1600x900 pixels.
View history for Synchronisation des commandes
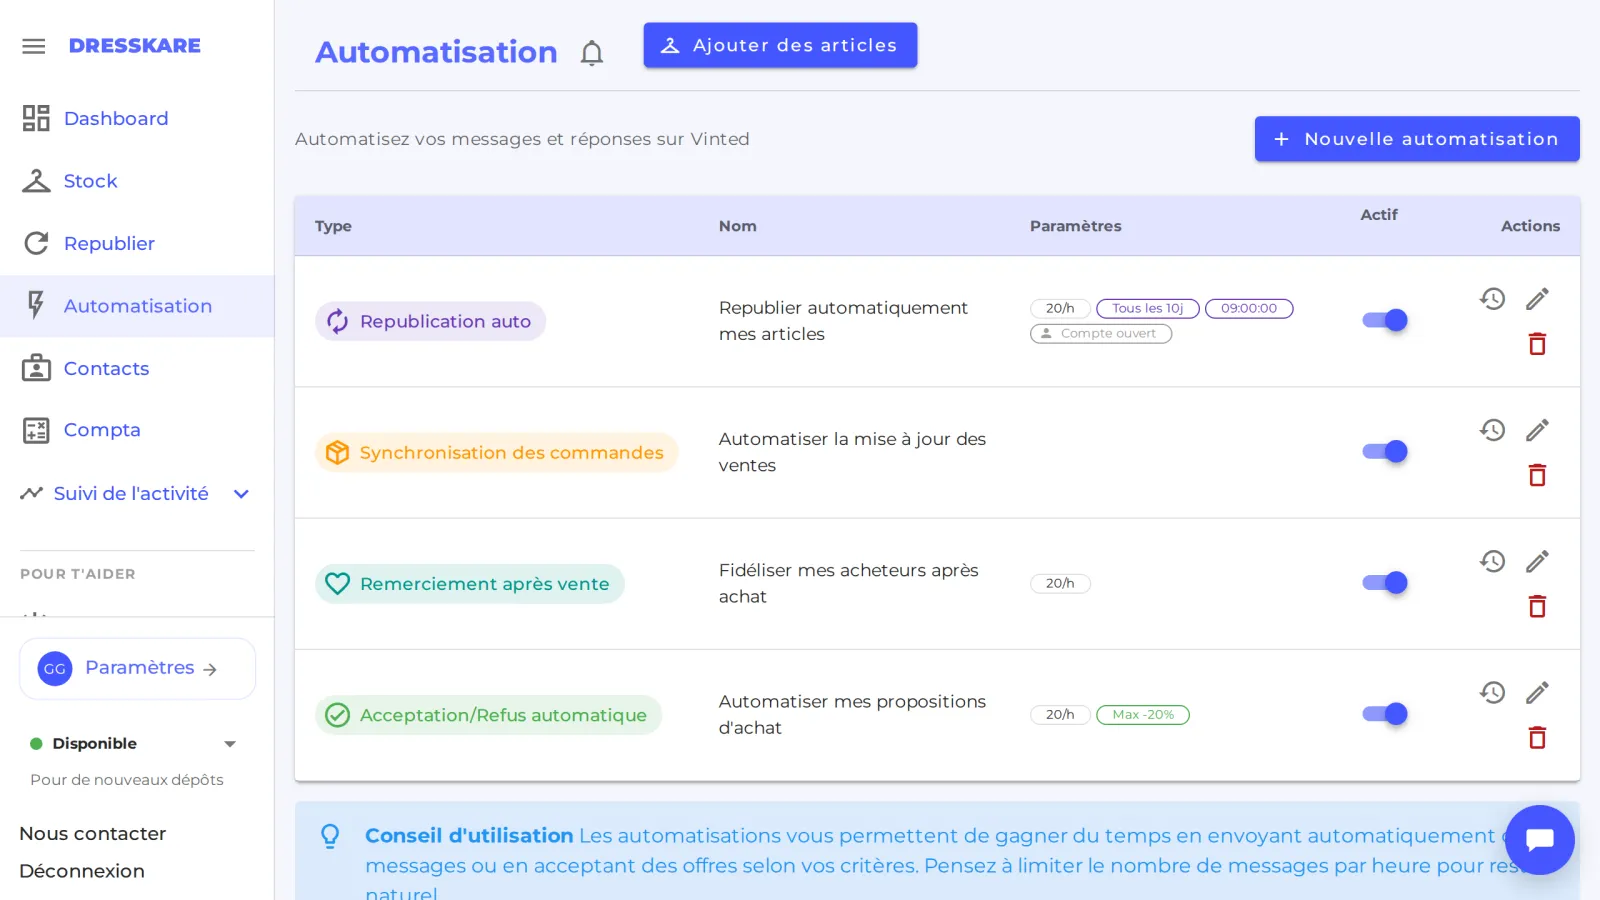point(1493,429)
